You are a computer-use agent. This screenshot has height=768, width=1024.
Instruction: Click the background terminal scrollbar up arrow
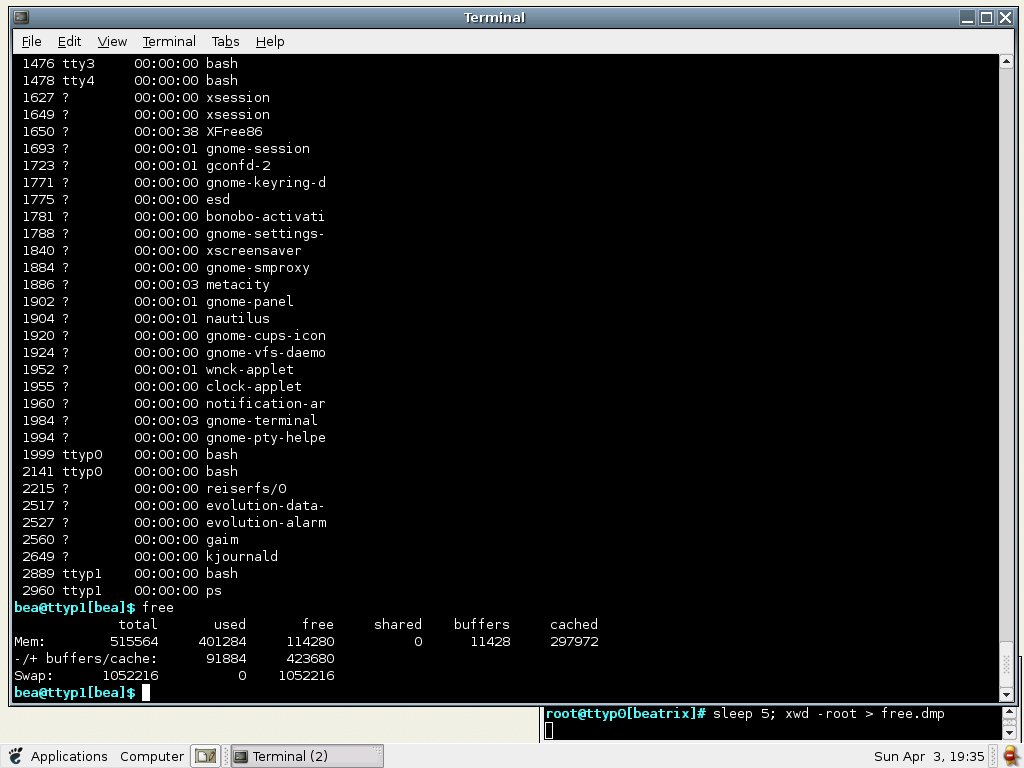point(1009,712)
